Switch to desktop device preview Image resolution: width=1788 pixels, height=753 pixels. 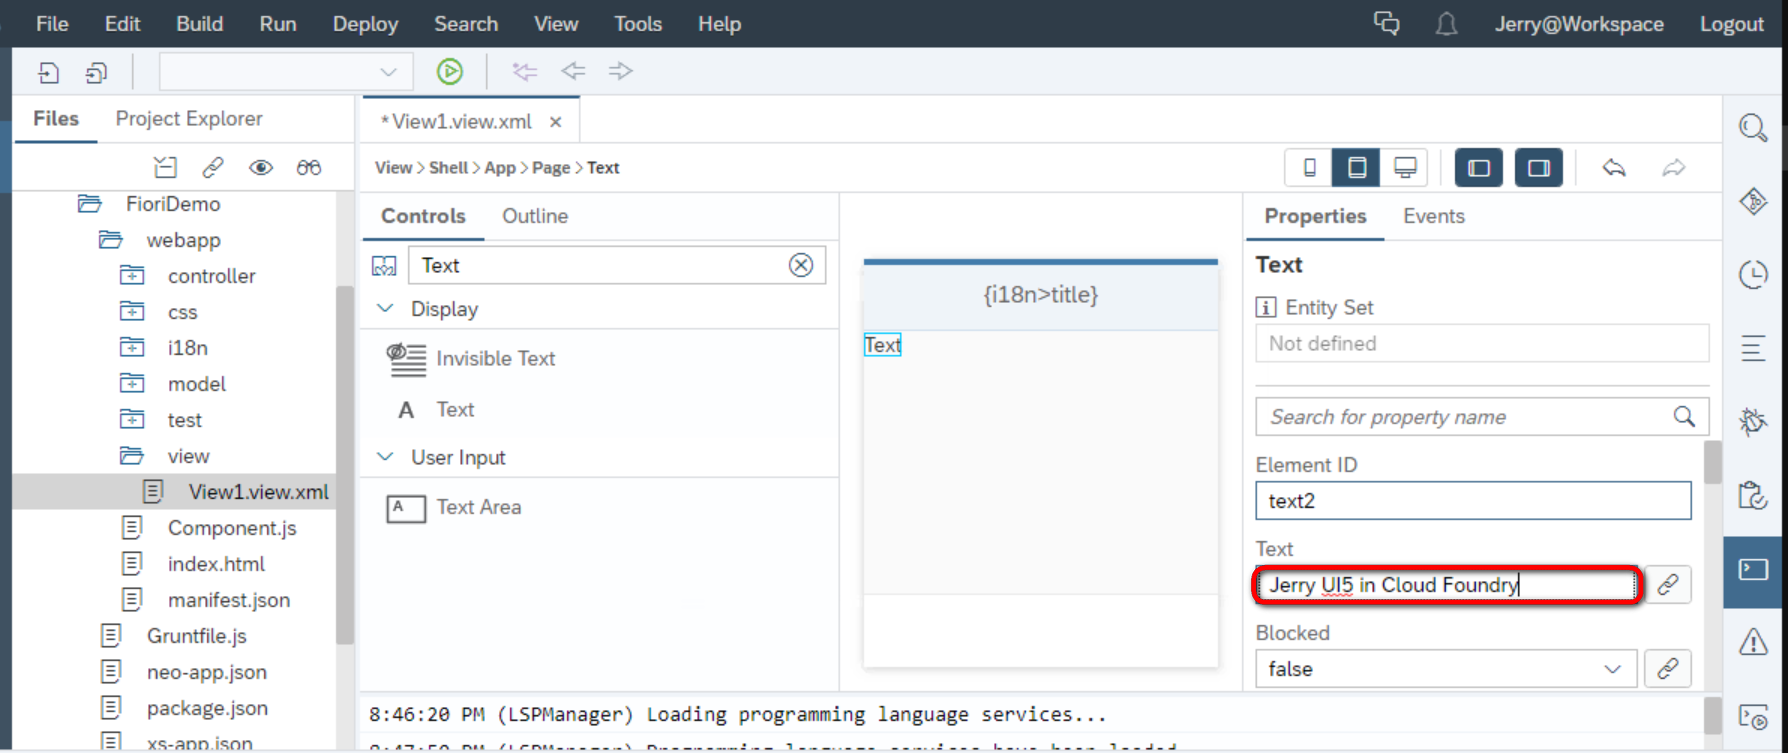click(1405, 167)
